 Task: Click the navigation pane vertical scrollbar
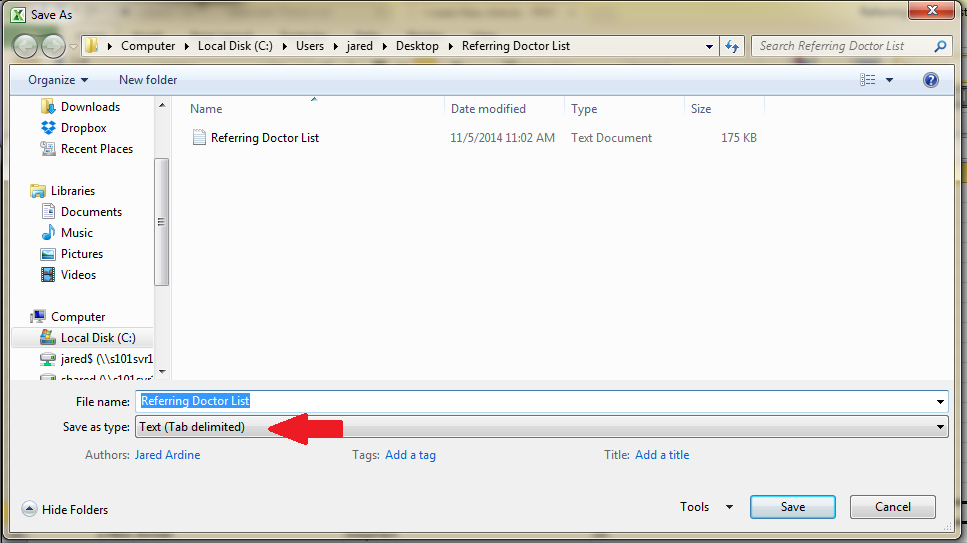coord(161,222)
